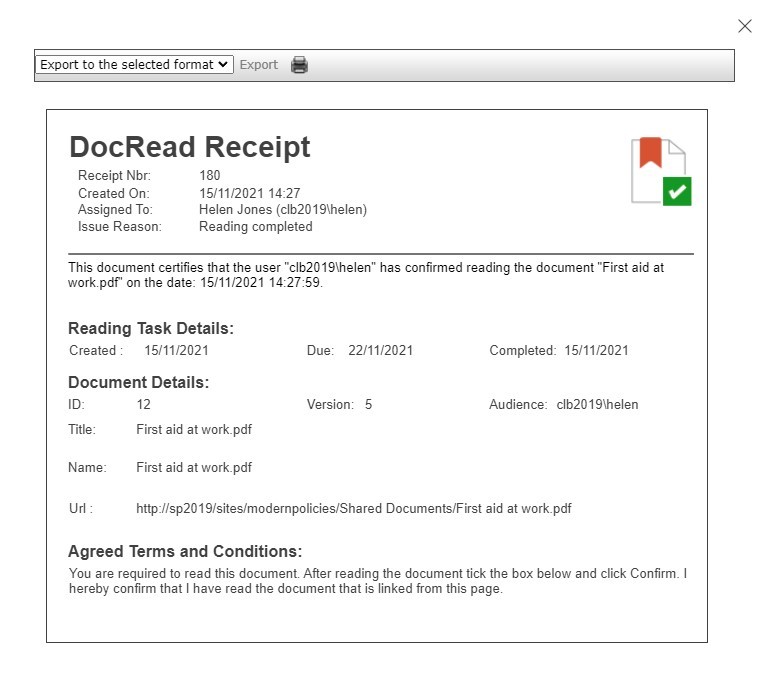Image resolution: width=768 pixels, height=677 pixels.
Task: Click the document Version value 5
Action: (x=368, y=405)
